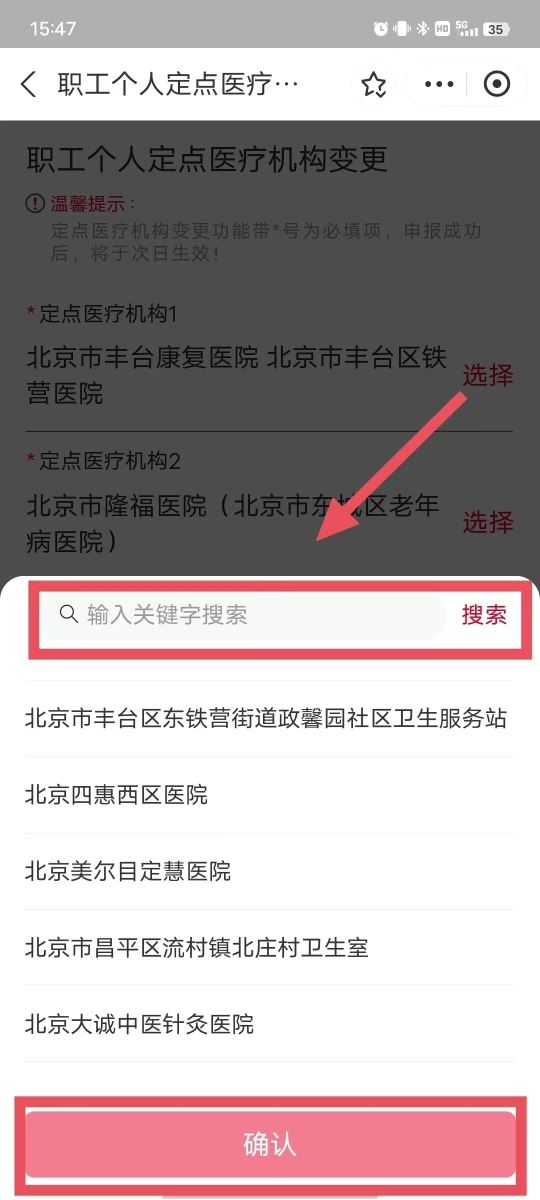Tap the battery indicator icon
This screenshot has height=1200, width=540.
coord(495,29)
